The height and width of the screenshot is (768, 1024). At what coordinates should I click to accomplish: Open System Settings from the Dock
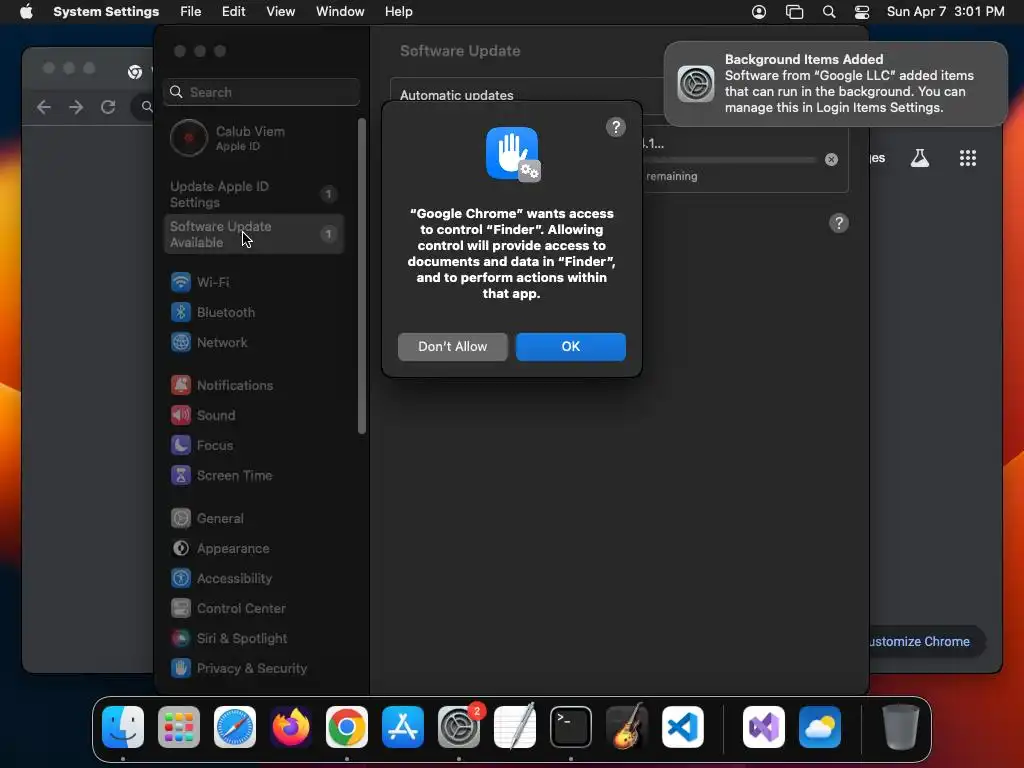coord(458,727)
